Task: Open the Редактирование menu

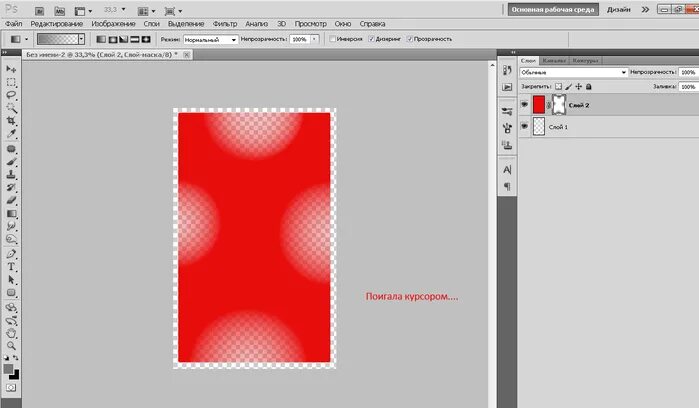Action: tap(57, 24)
